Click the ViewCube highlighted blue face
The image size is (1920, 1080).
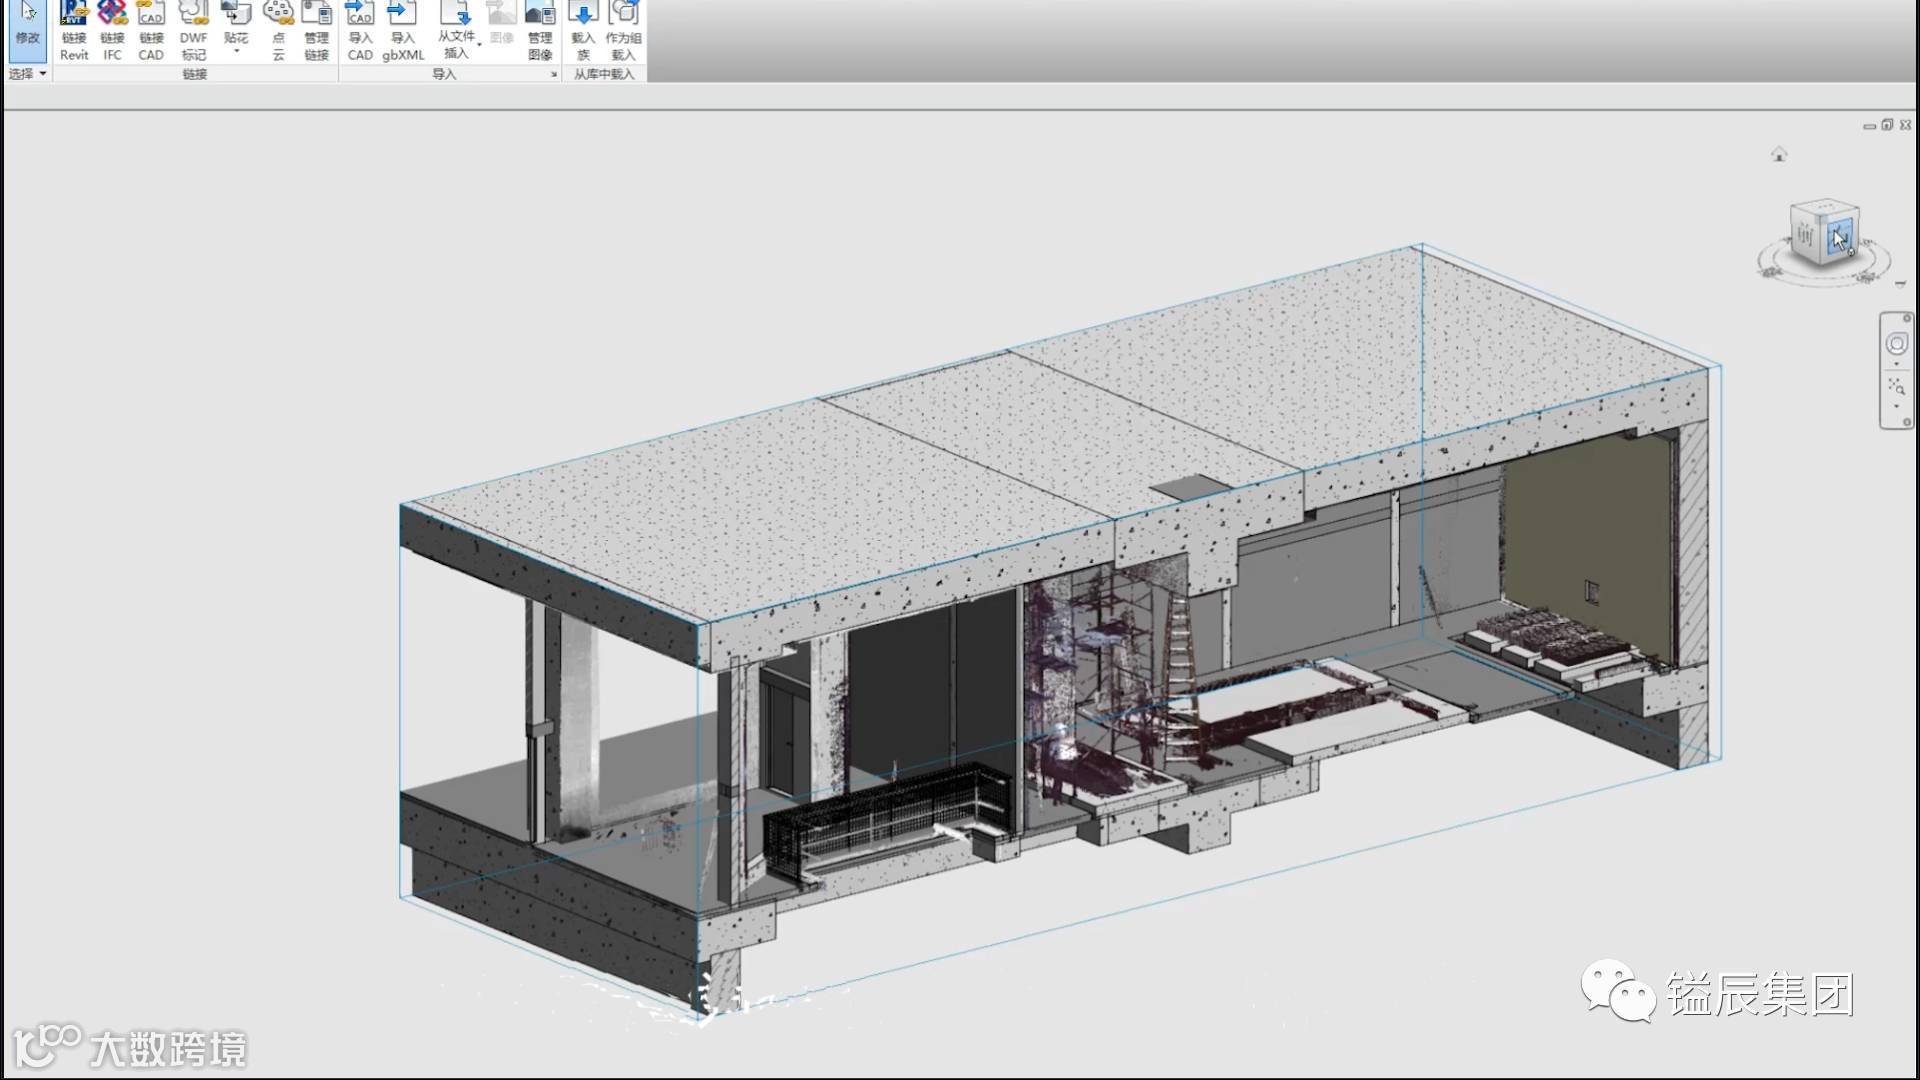click(1840, 239)
